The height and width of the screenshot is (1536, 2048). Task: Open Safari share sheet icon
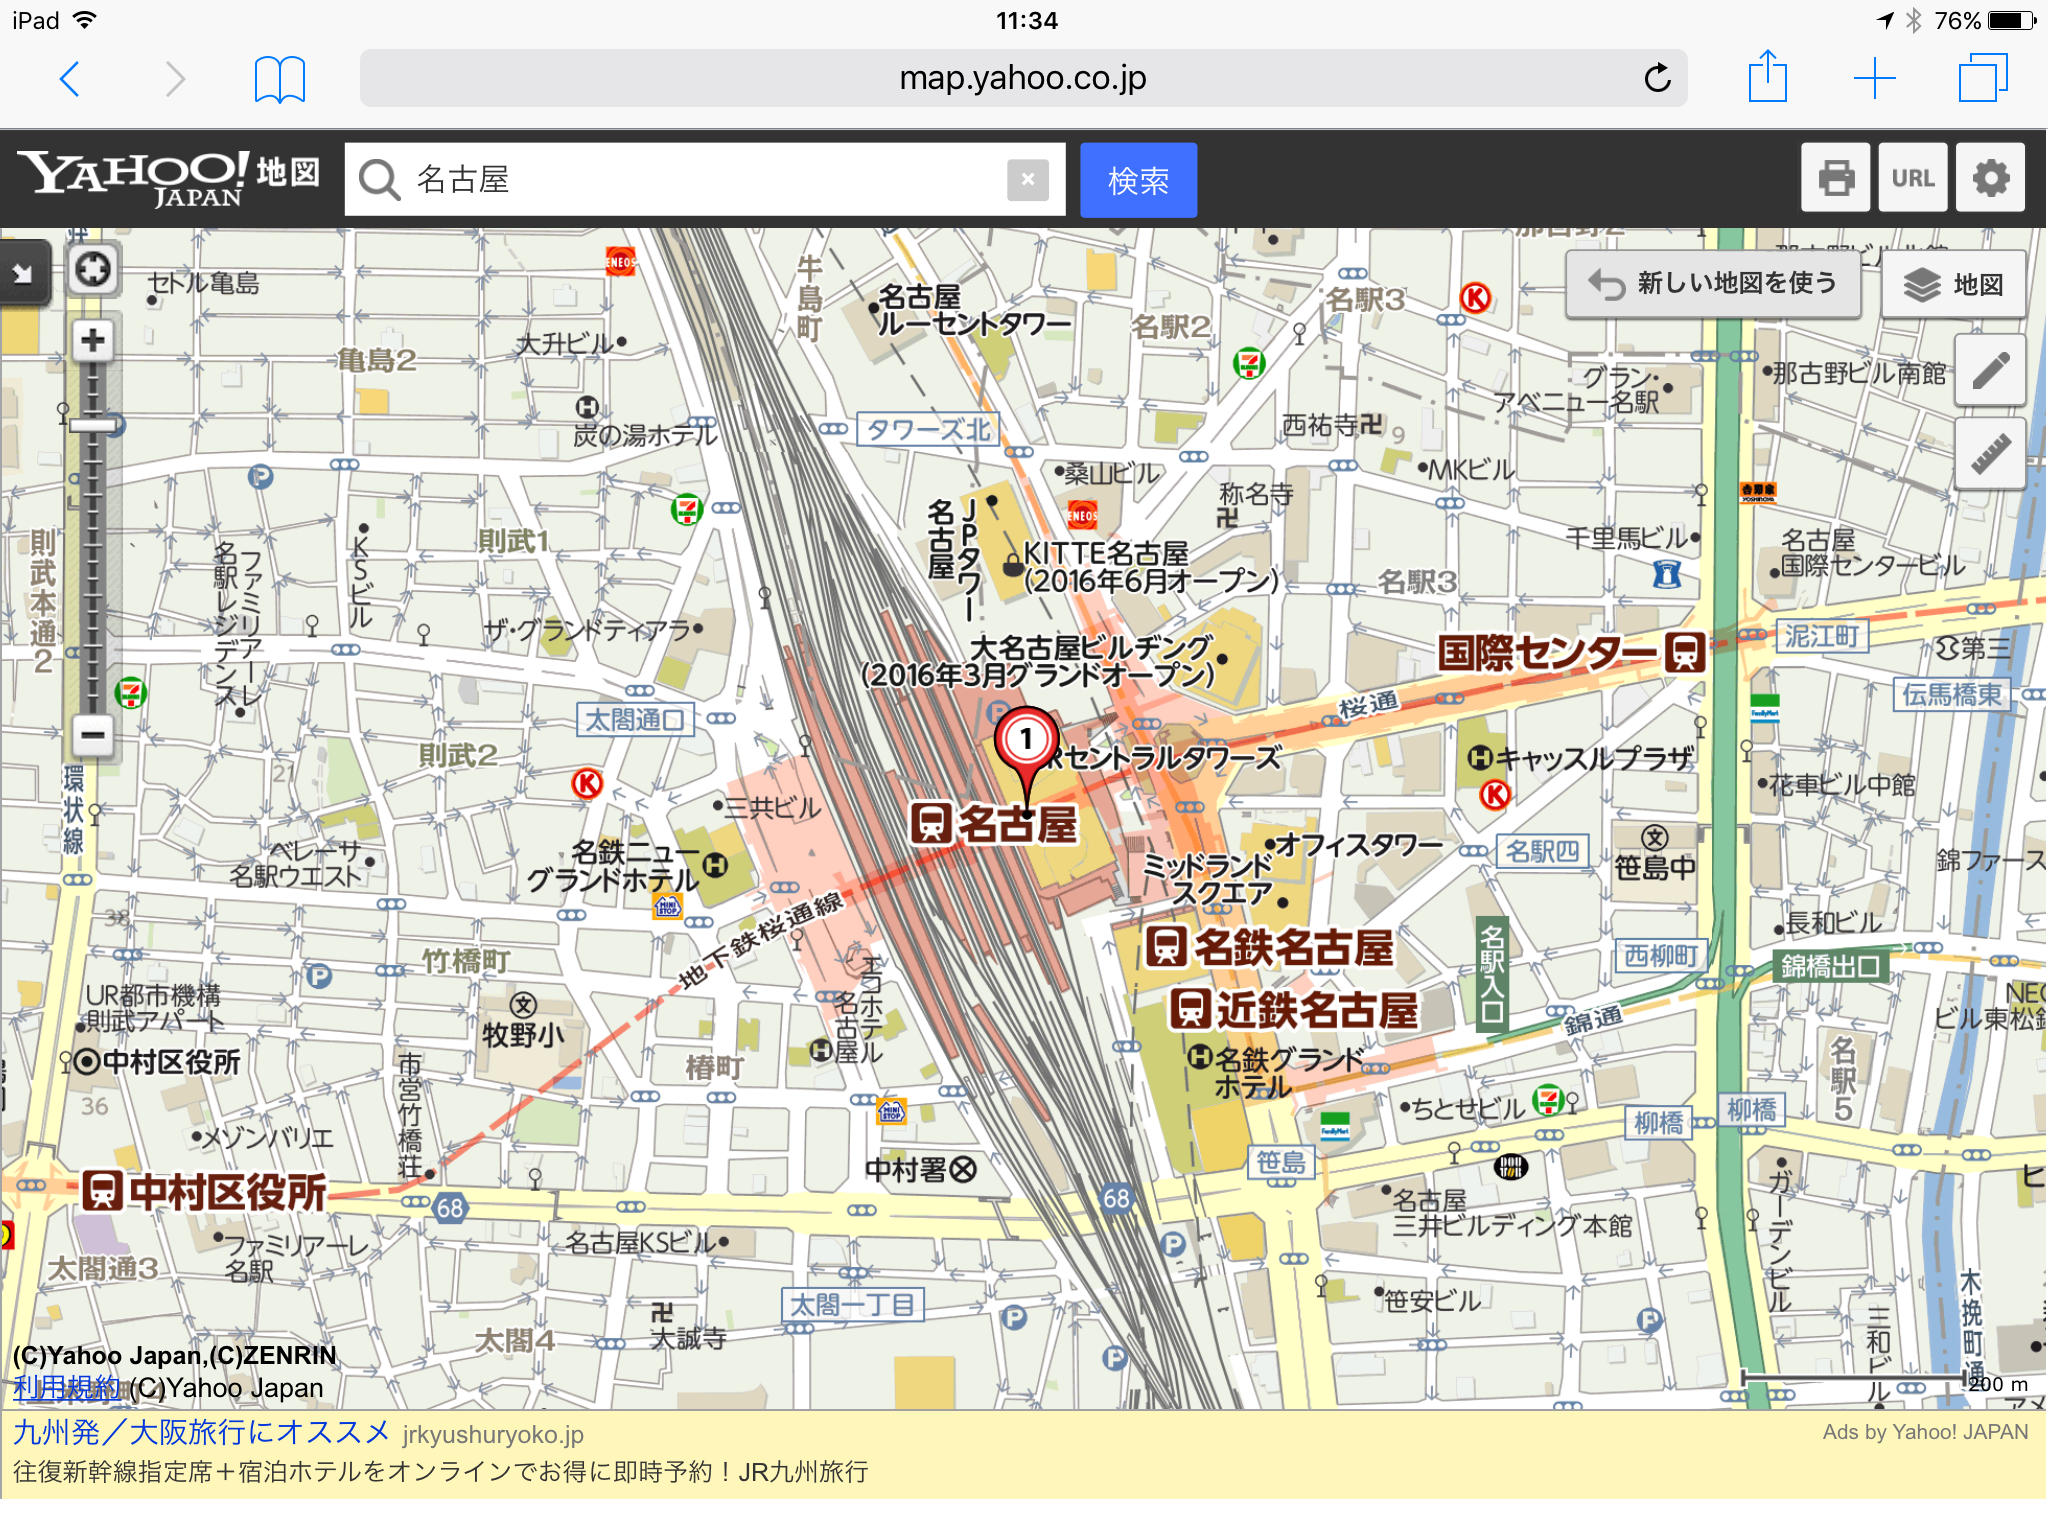[1767, 76]
